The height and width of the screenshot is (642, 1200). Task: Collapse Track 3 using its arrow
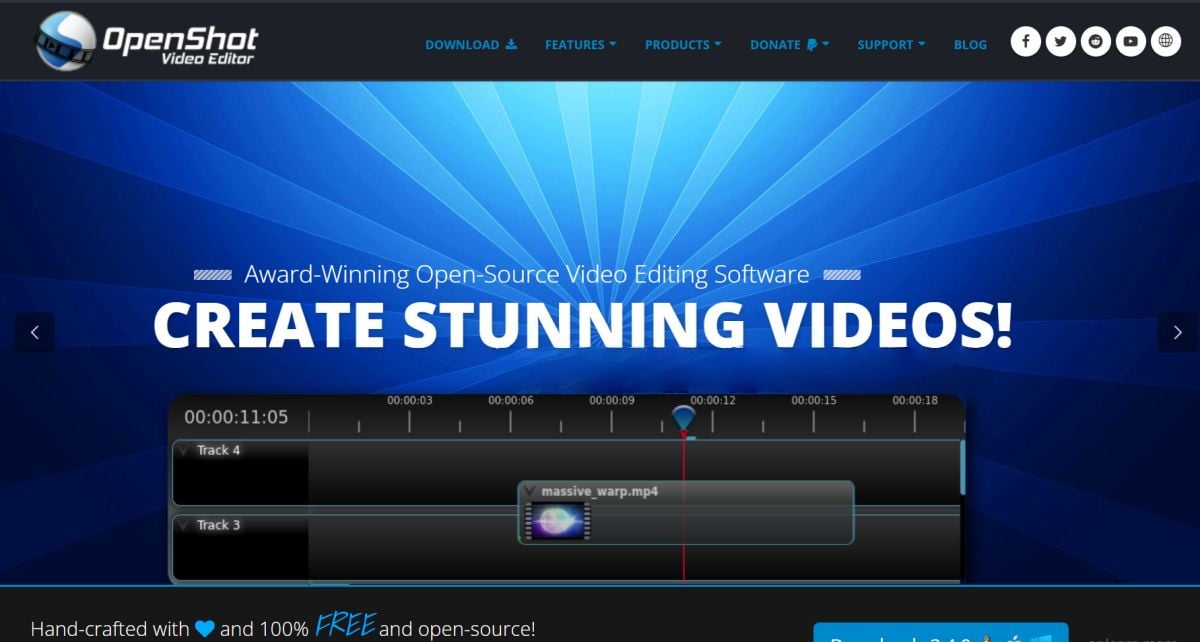pos(184,525)
